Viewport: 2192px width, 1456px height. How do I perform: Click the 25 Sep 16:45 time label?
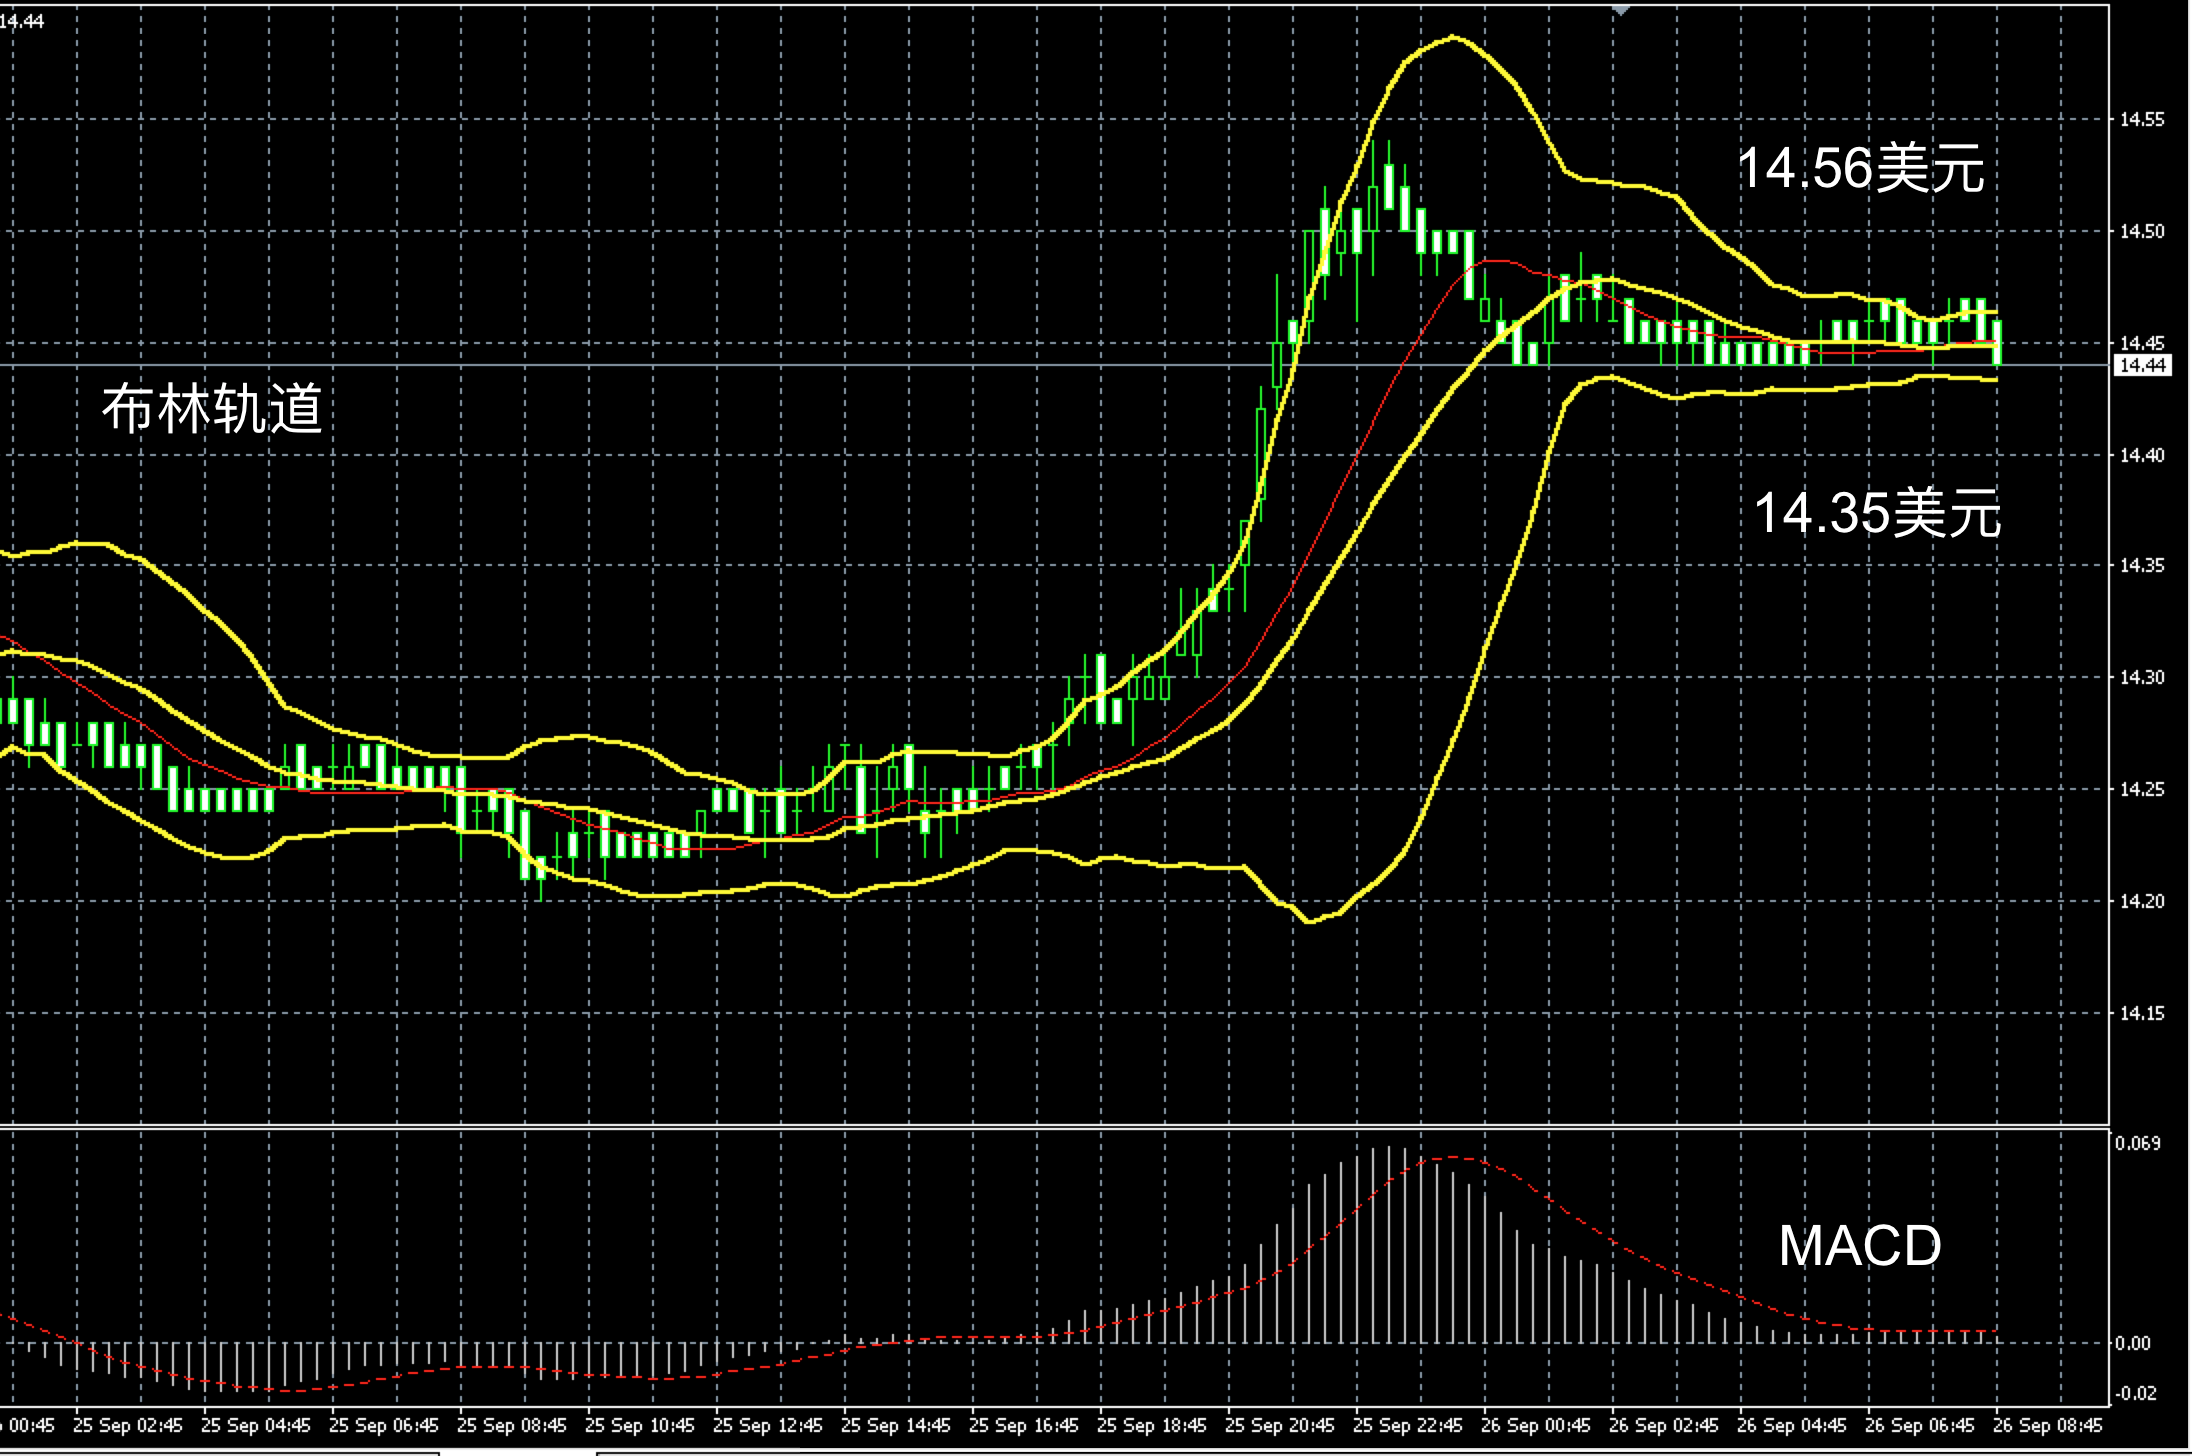click(1024, 1426)
